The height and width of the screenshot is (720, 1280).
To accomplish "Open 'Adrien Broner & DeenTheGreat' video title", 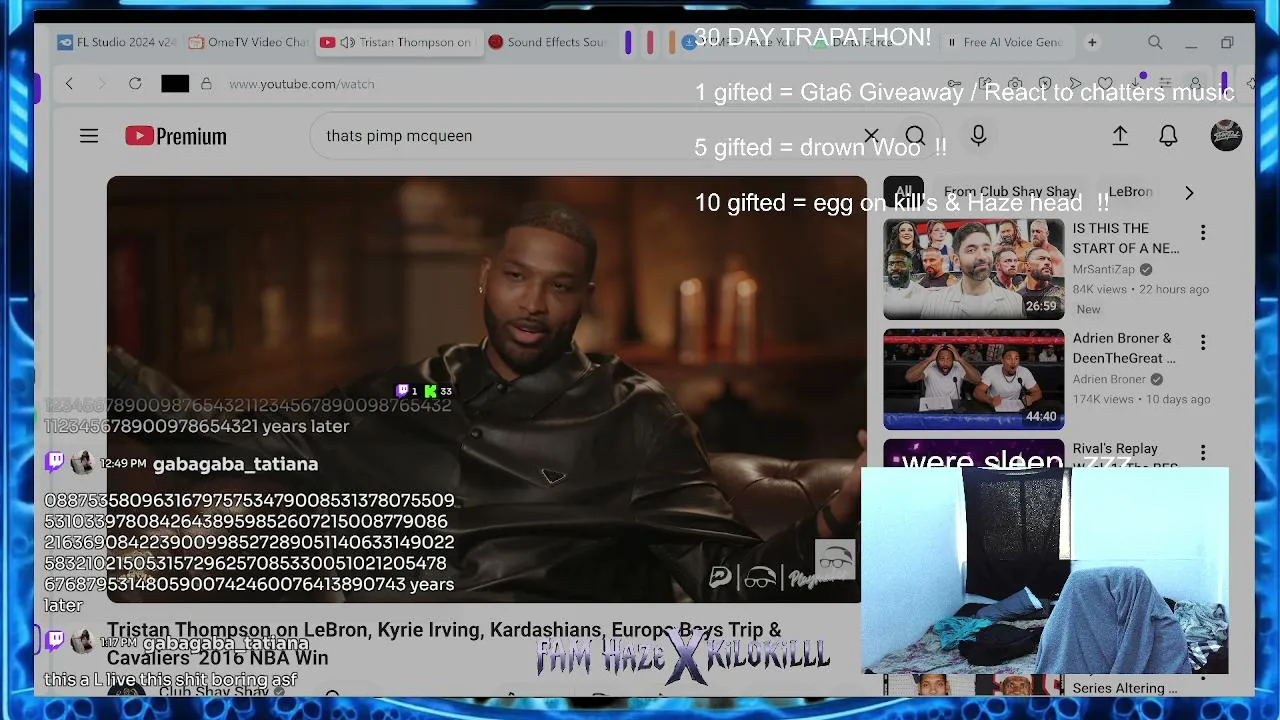I will 1124,348.
